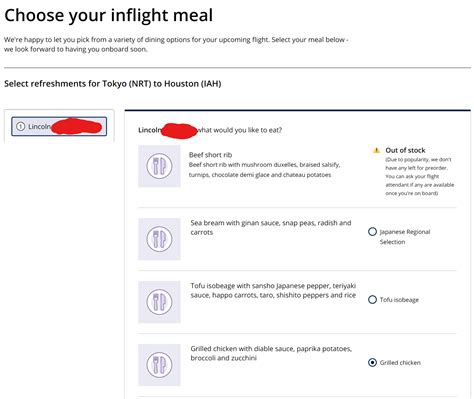Click the passenger number 1 circle icon
This screenshot has height=399, width=474.
coord(21,127)
